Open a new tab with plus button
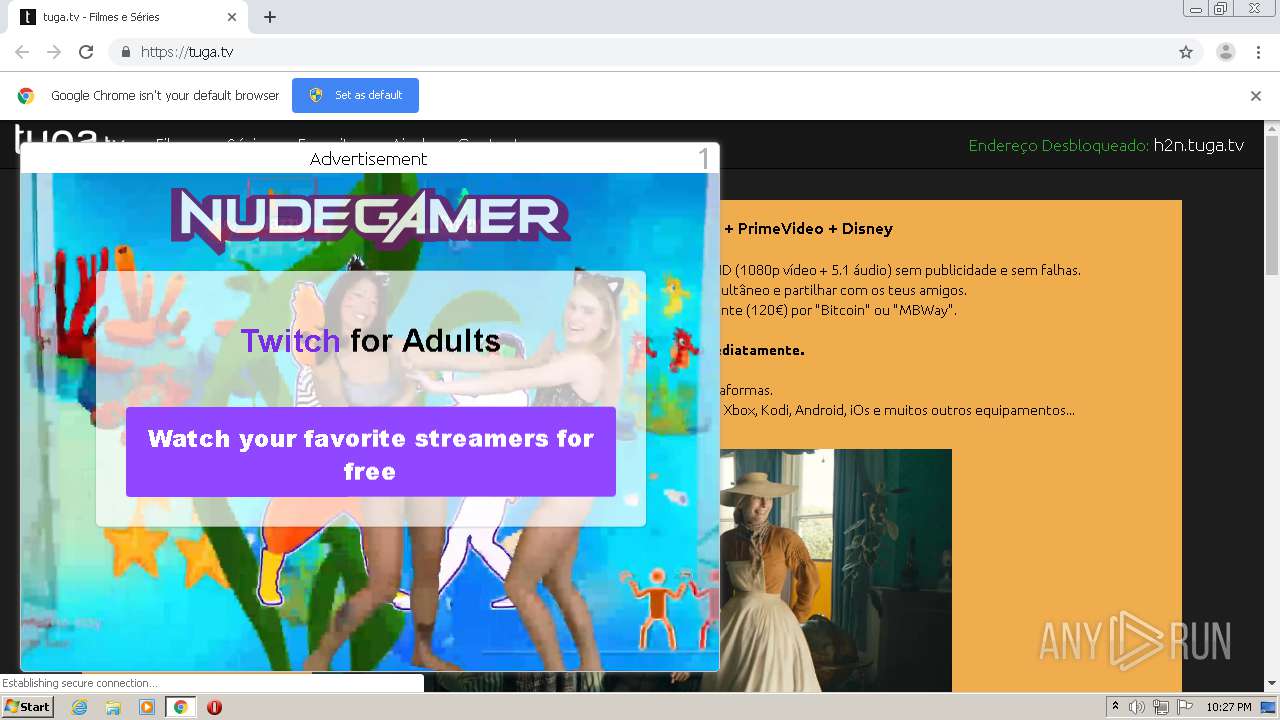Viewport: 1280px width, 720px height. [270, 17]
